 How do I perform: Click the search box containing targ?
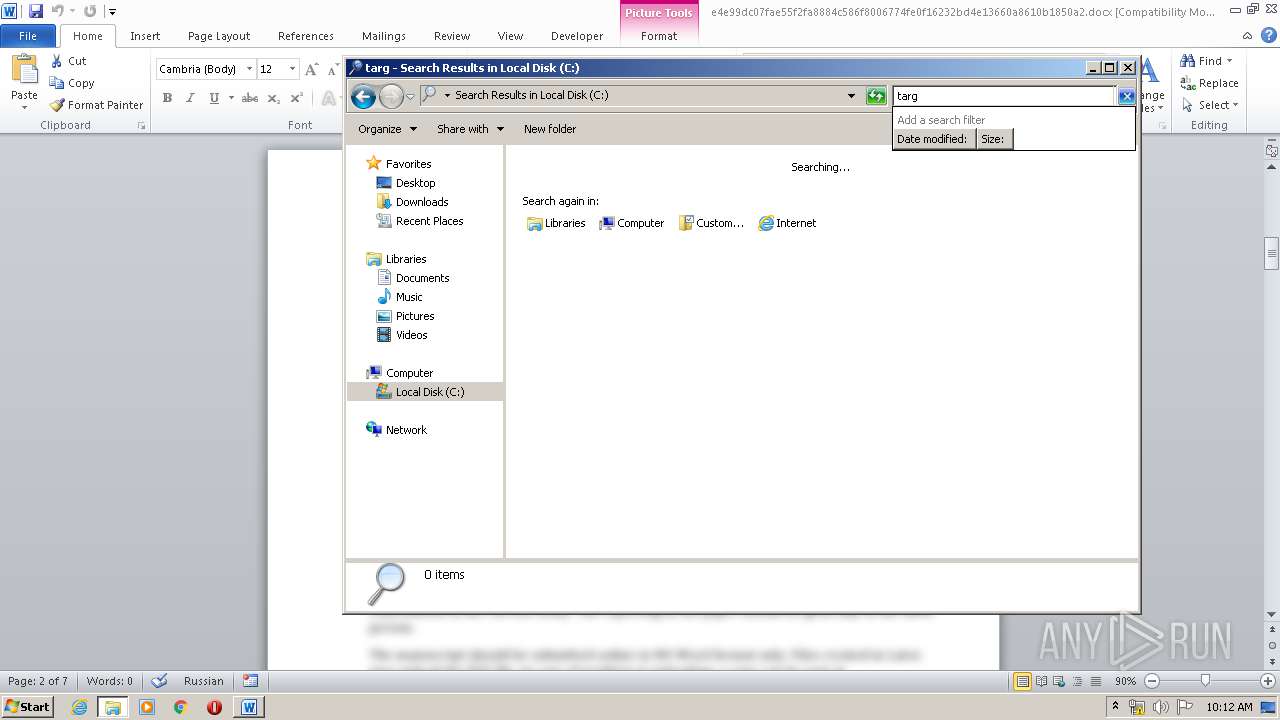[1004, 96]
